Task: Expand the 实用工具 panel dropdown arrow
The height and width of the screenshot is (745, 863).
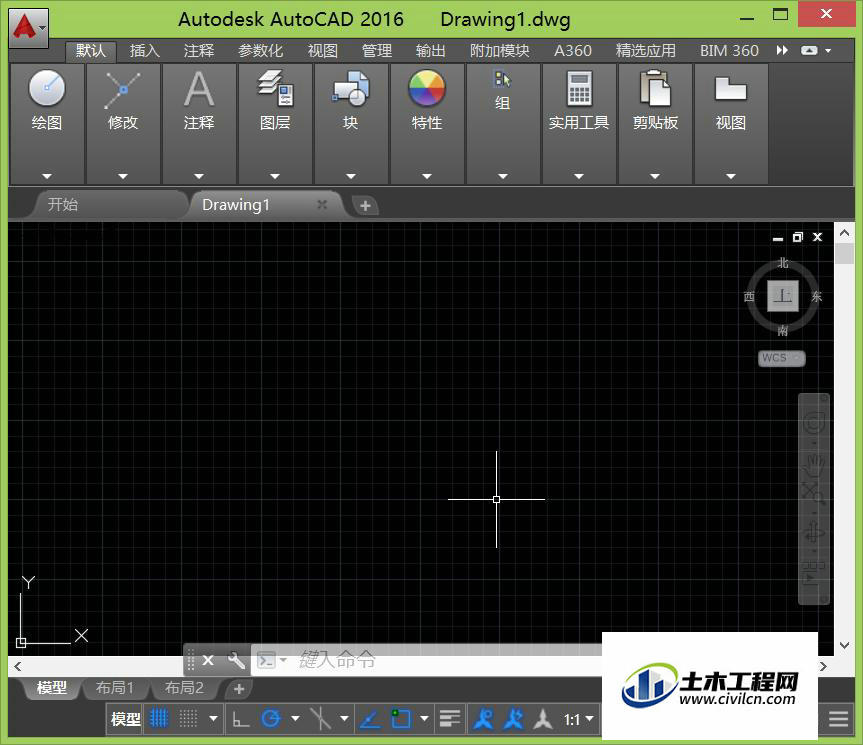Action: tap(578, 176)
